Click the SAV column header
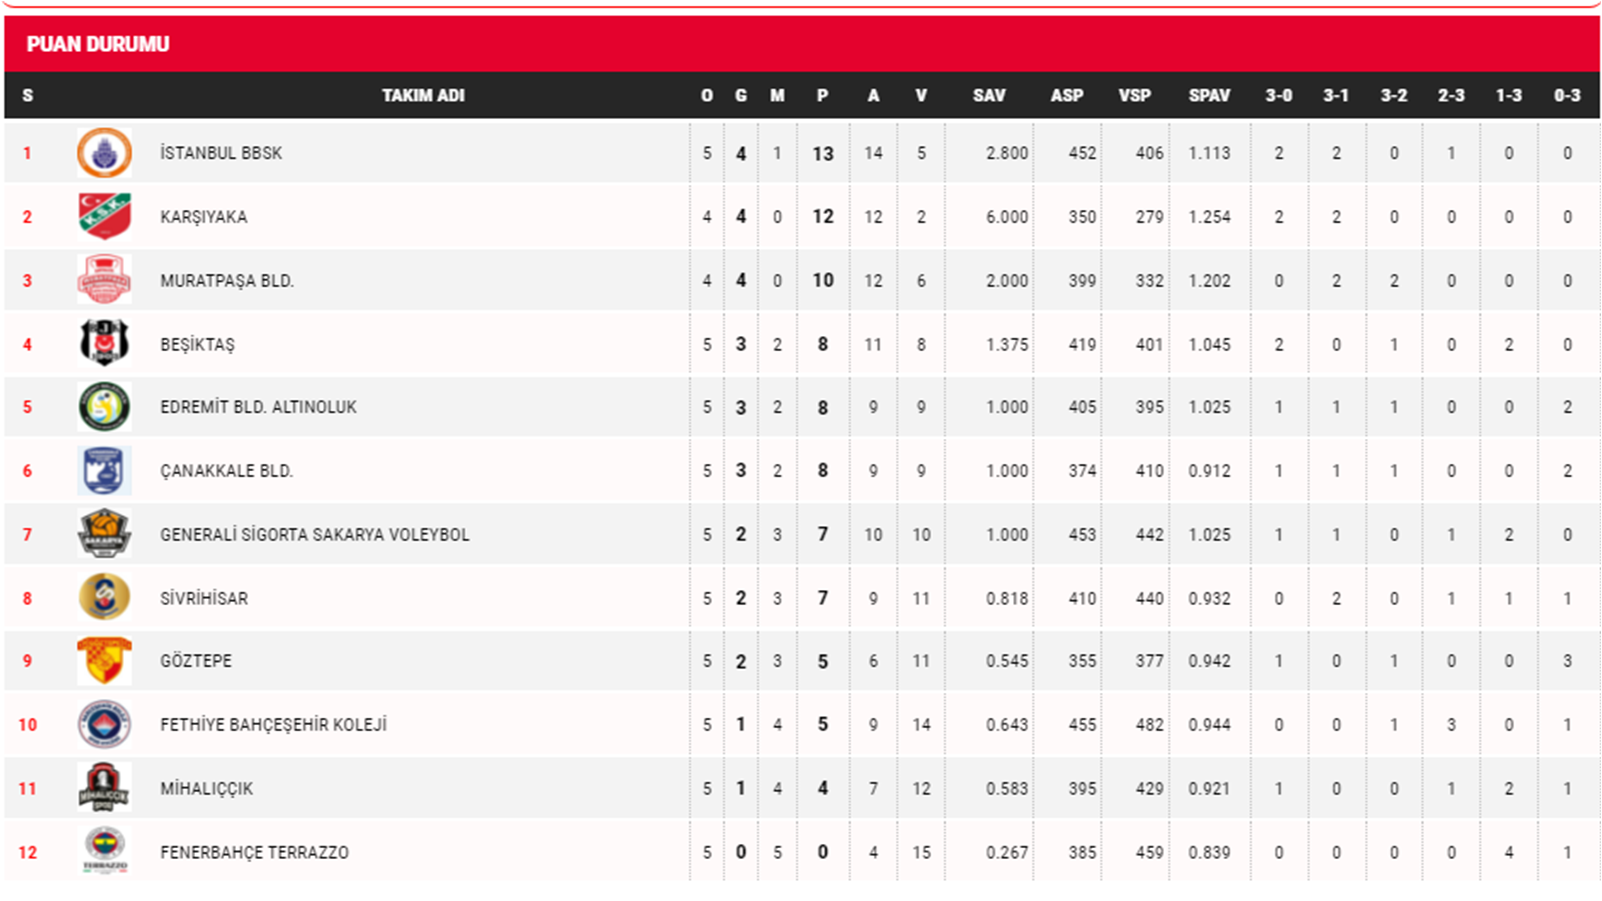Screen dimensions: 1602x901 click(x=989, y=96)
